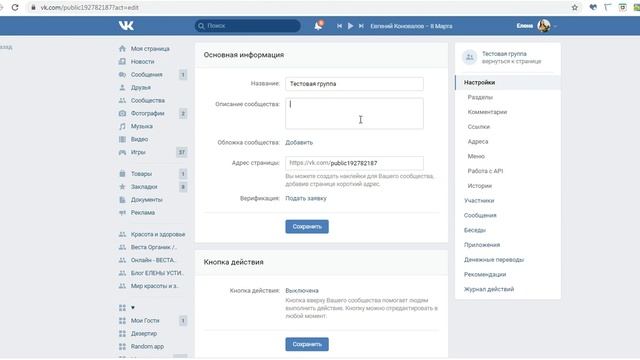Expand the apps section arrow in sidebar

click(x=133, y=307)
